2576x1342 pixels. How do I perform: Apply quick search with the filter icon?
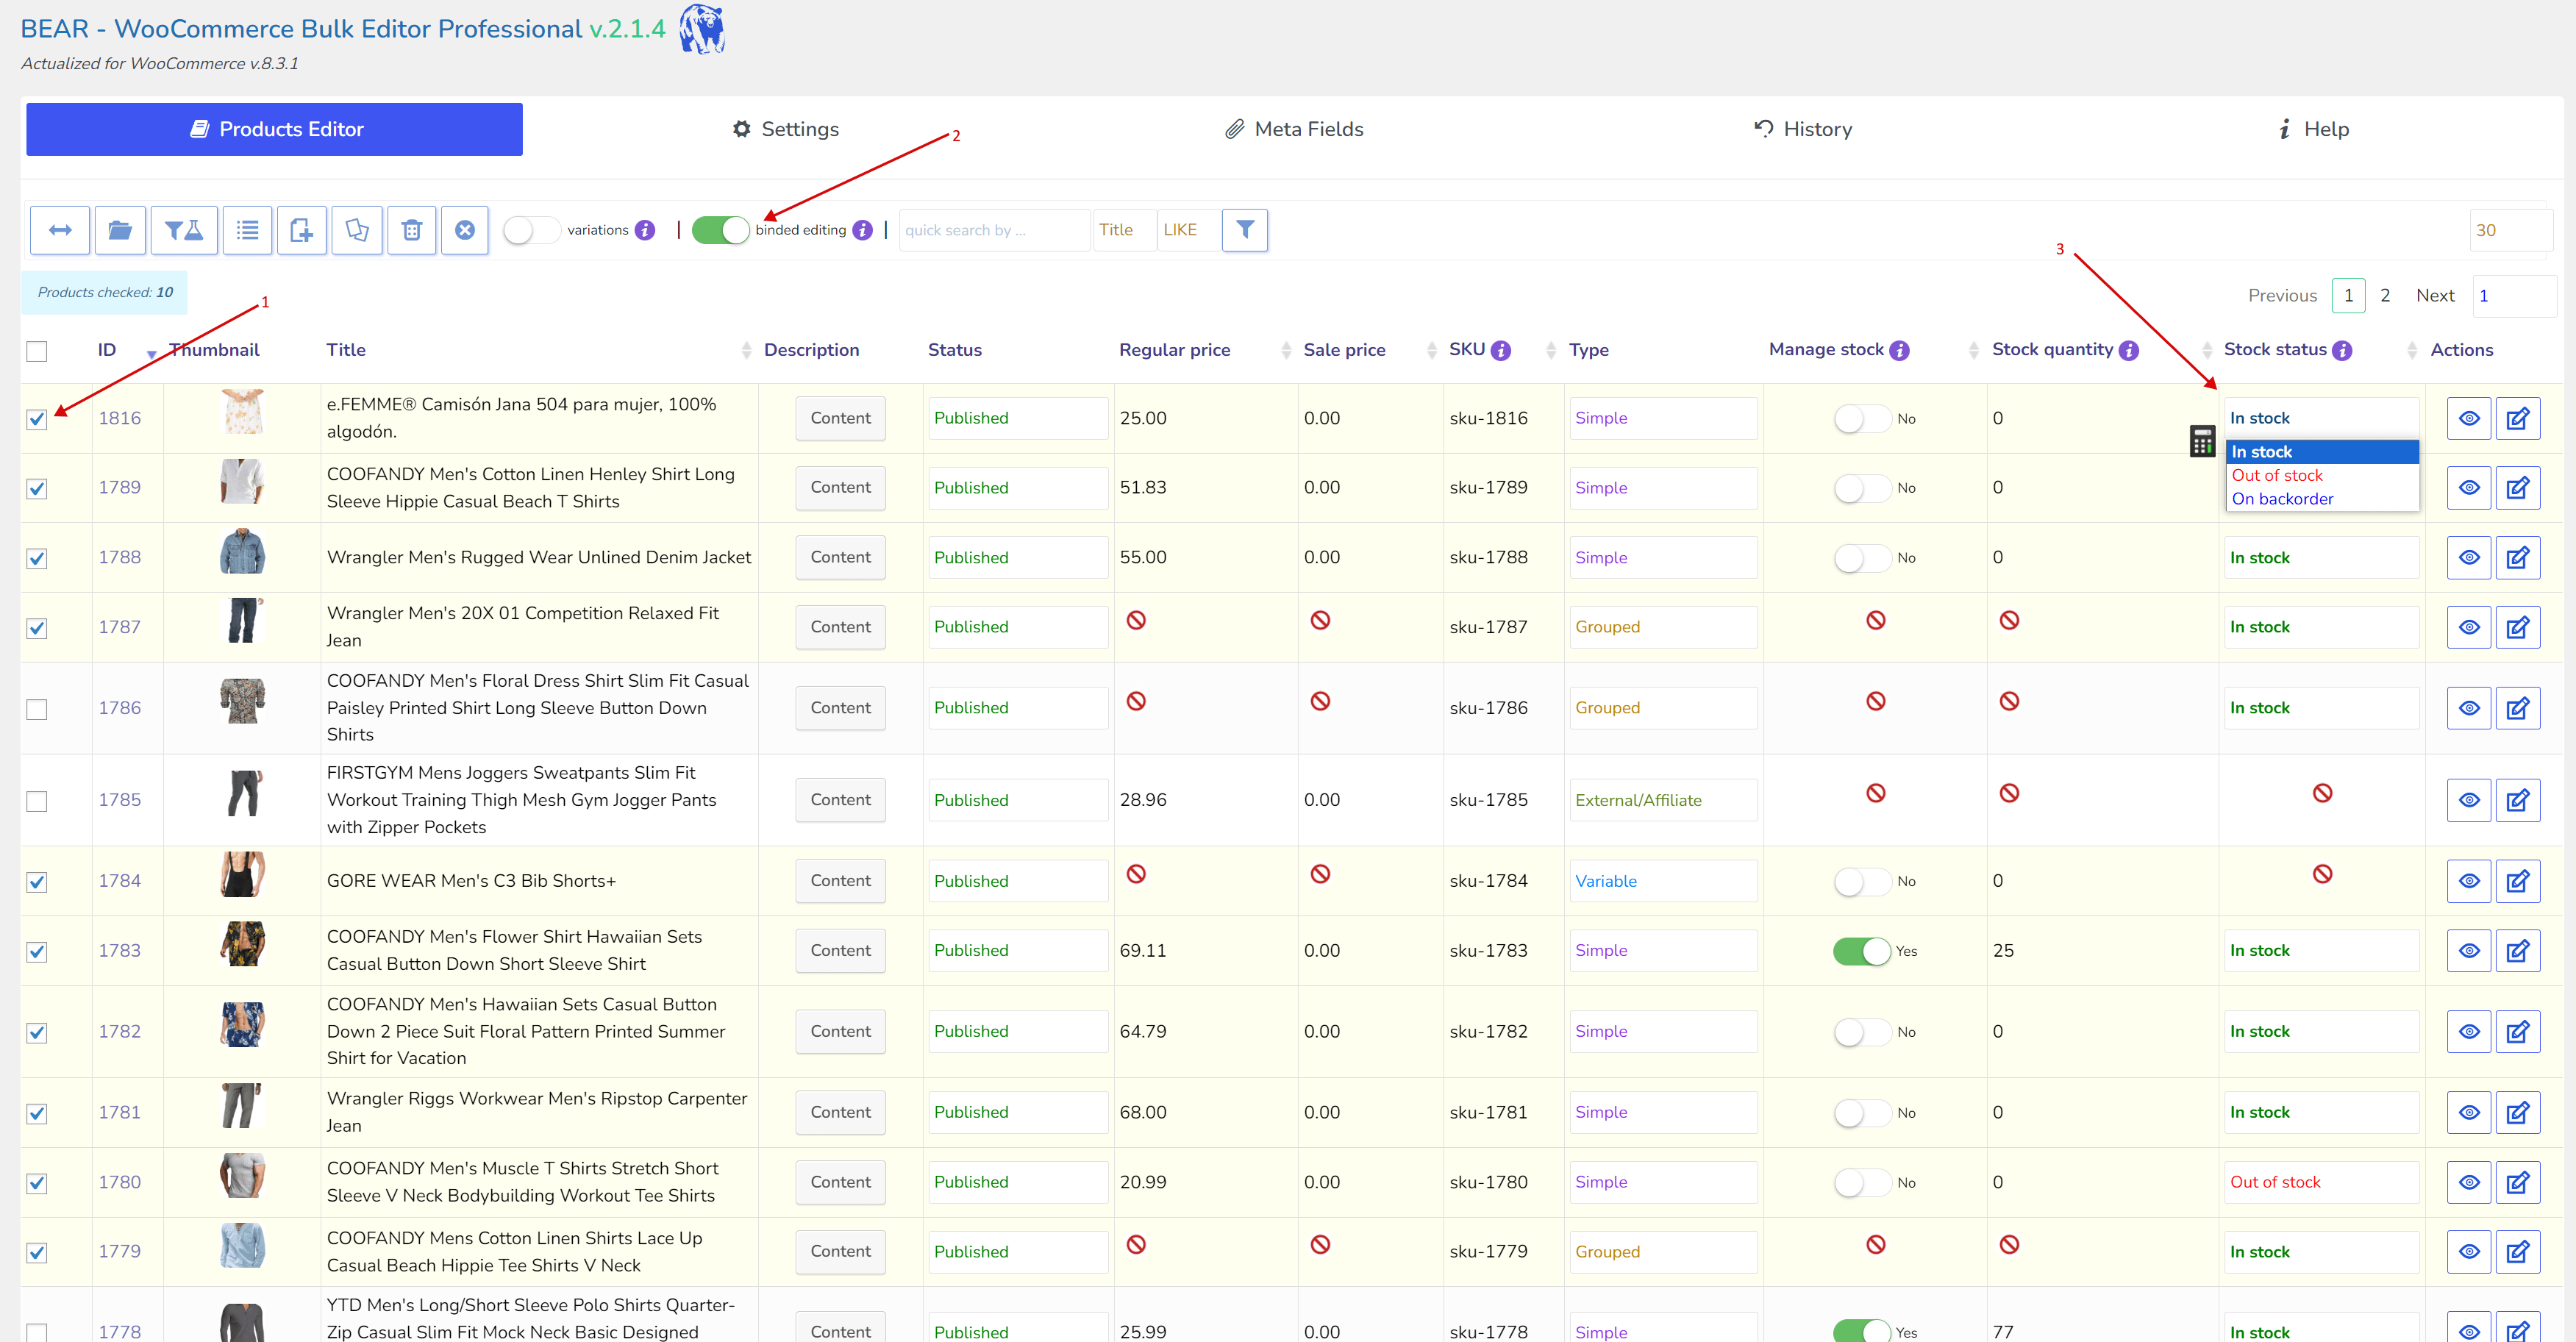coord(1245,230)
